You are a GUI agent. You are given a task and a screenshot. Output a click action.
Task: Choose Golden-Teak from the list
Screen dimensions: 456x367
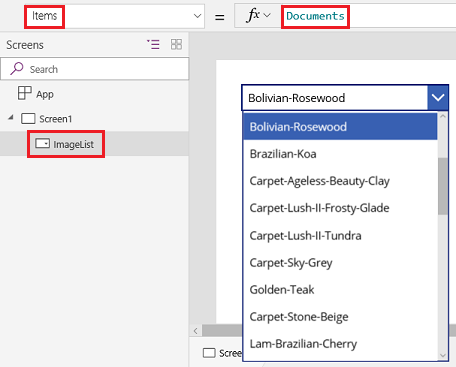(340, 290)
